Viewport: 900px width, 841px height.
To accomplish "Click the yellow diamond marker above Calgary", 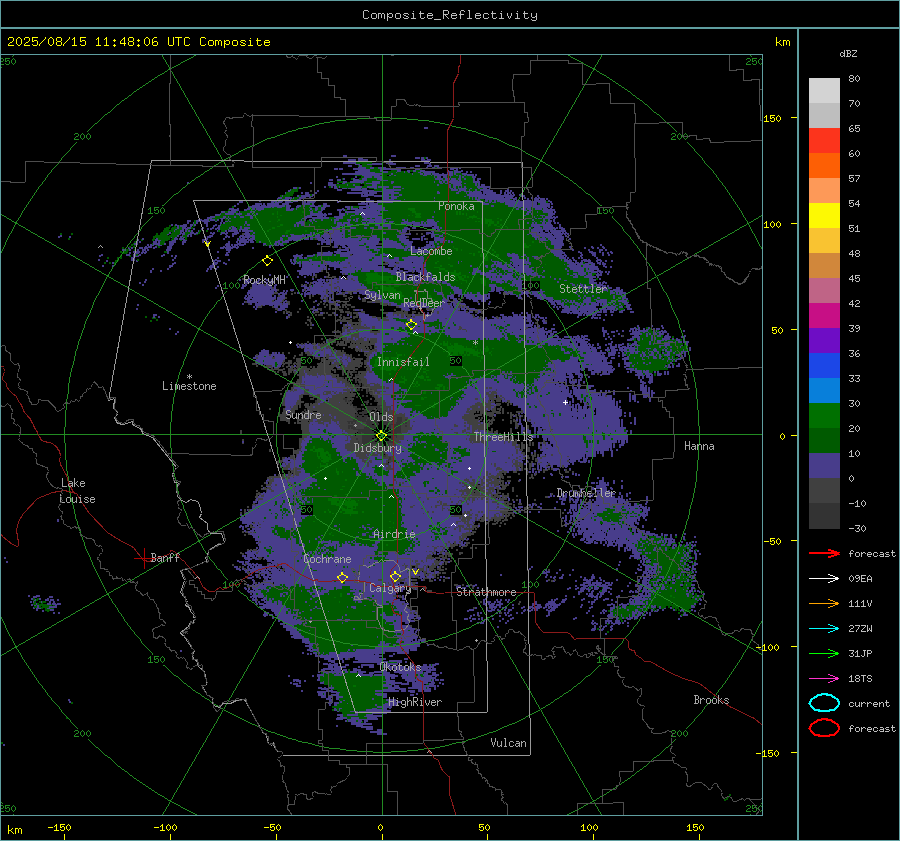I will click(395, 576).
